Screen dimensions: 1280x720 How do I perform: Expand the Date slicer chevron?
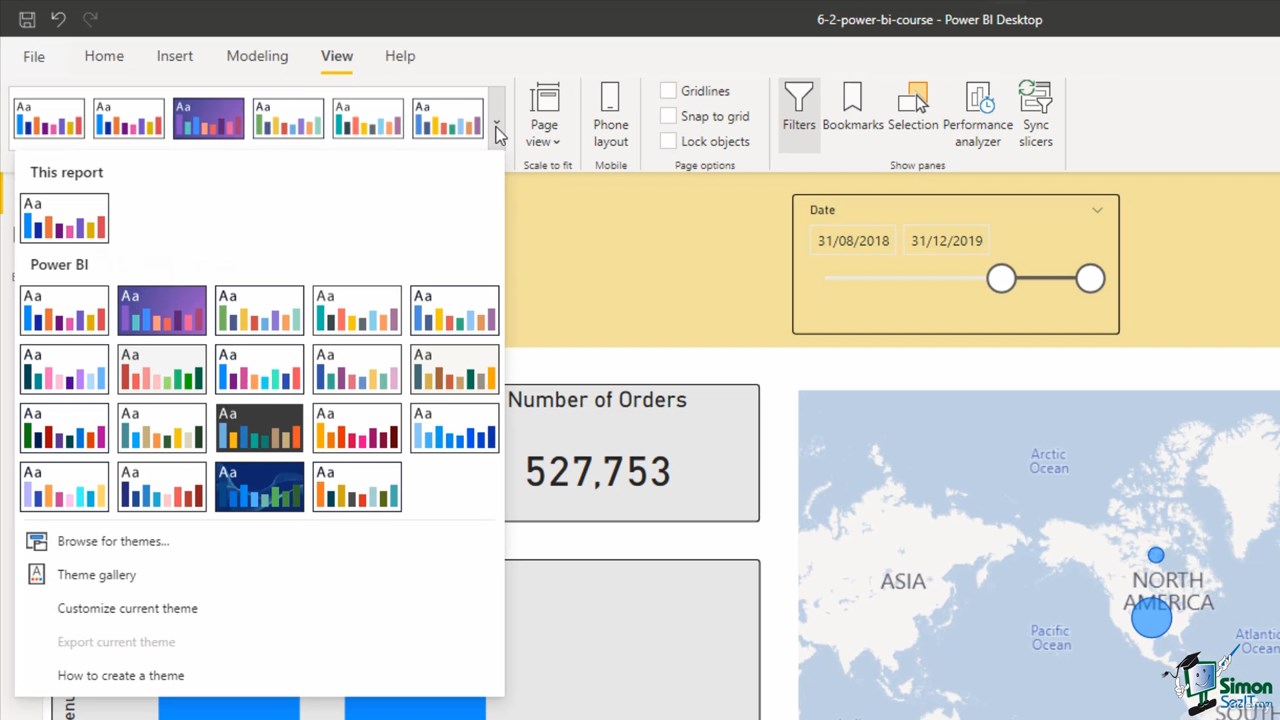click(x=1097, y=210)
